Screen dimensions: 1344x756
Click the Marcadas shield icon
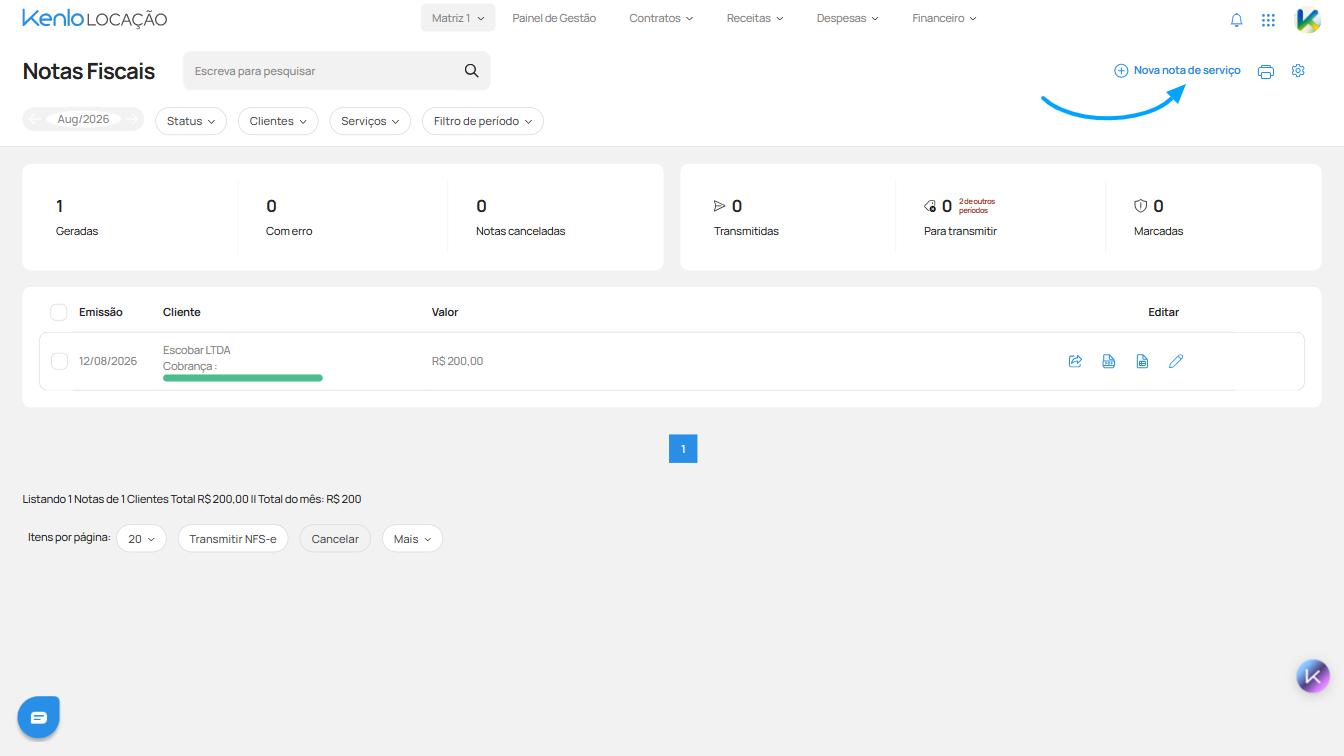[1140, 206]
